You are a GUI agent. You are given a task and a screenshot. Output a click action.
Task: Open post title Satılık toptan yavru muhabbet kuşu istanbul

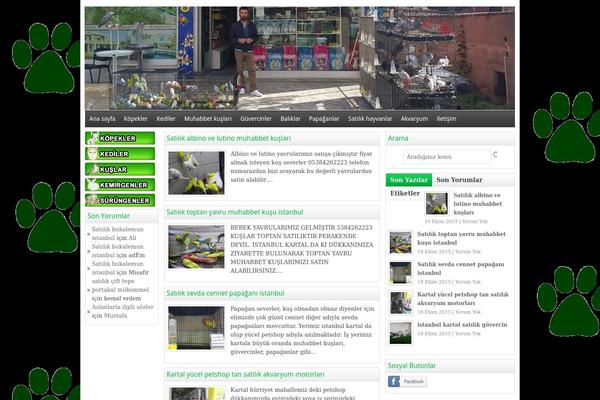coord(235,212)
